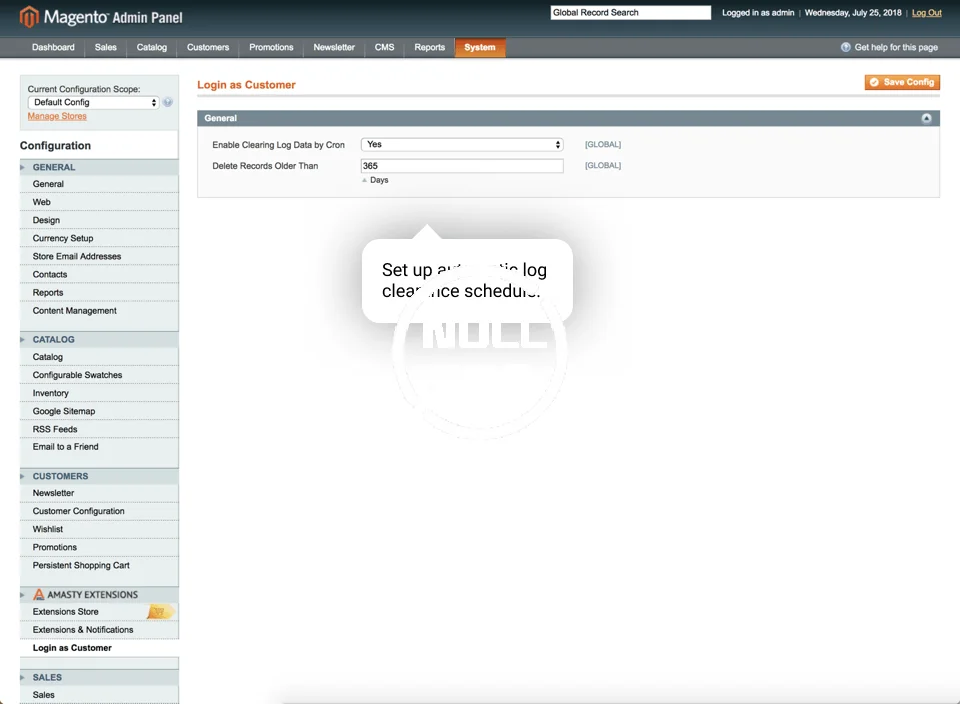Click the help icon beside scope selector
This screenshot has width=960, height=704.
168,102
